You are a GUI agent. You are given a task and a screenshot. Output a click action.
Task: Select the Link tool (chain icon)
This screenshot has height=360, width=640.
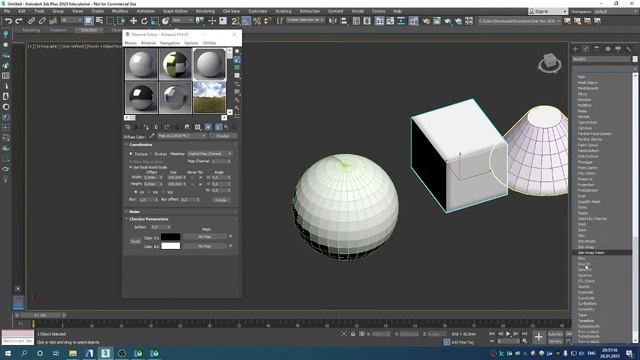(x=31, y=21)
